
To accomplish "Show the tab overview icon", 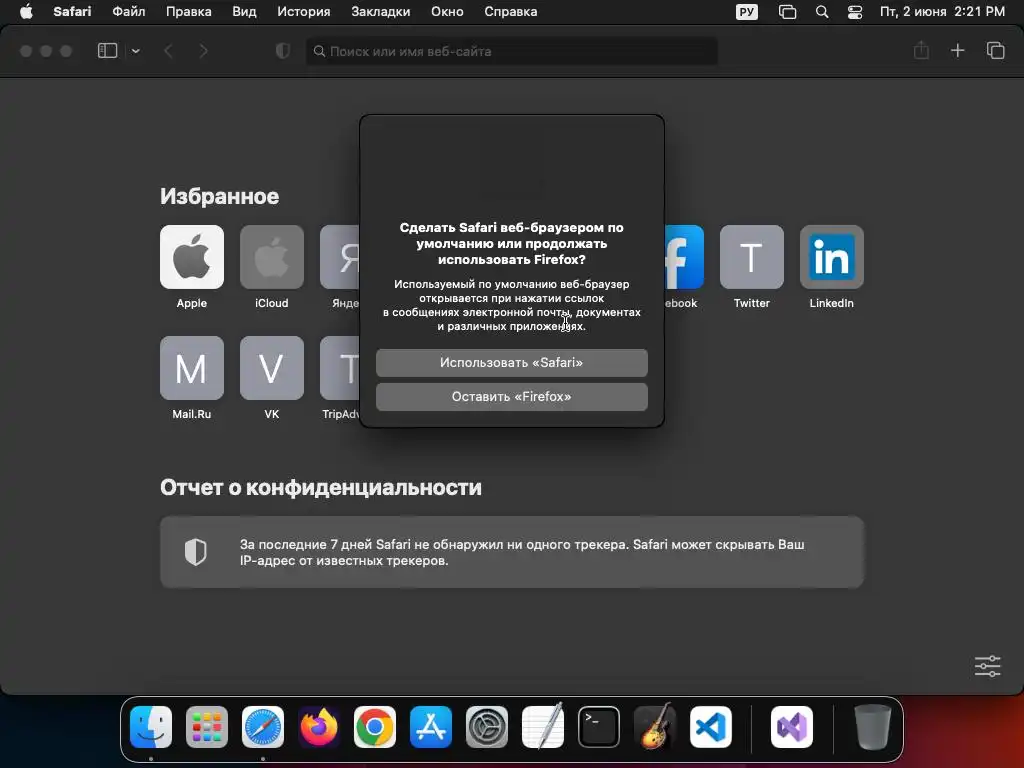I will click(x=995, y=50).
